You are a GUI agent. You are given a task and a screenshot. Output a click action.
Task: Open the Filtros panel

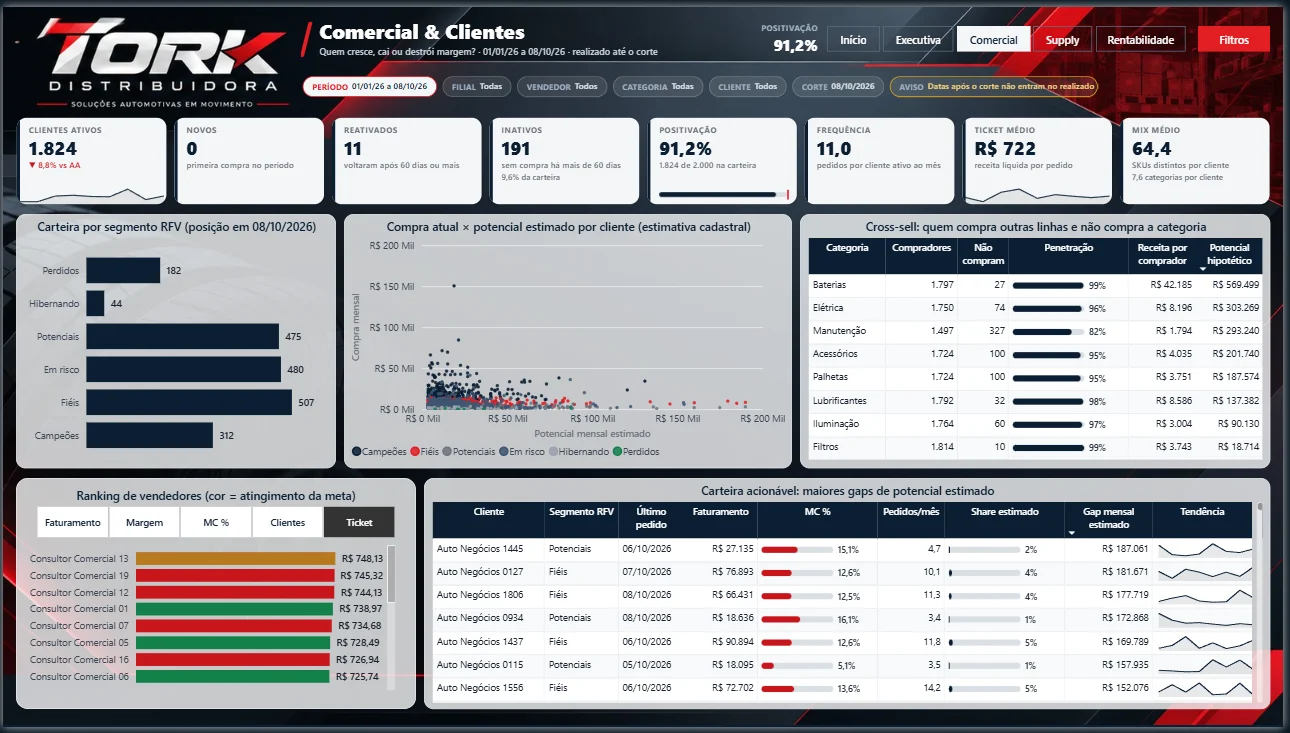[x=1234, y=40]
